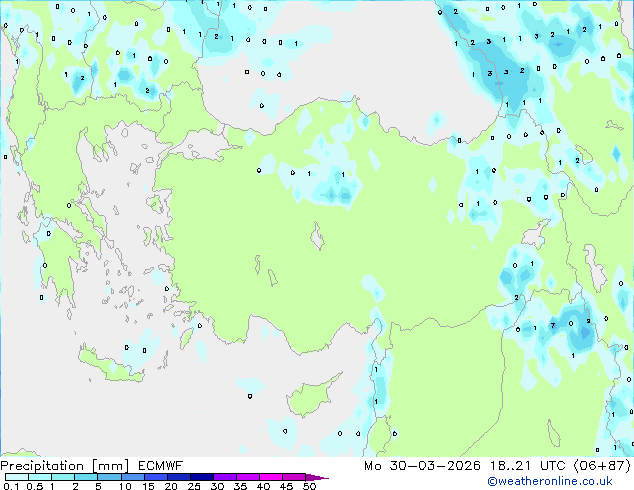Image resolution: width=634 pixels, height=490 pixels.
Task: Click the legend swatch between 0.5 and 1
Action: (40, 477)
